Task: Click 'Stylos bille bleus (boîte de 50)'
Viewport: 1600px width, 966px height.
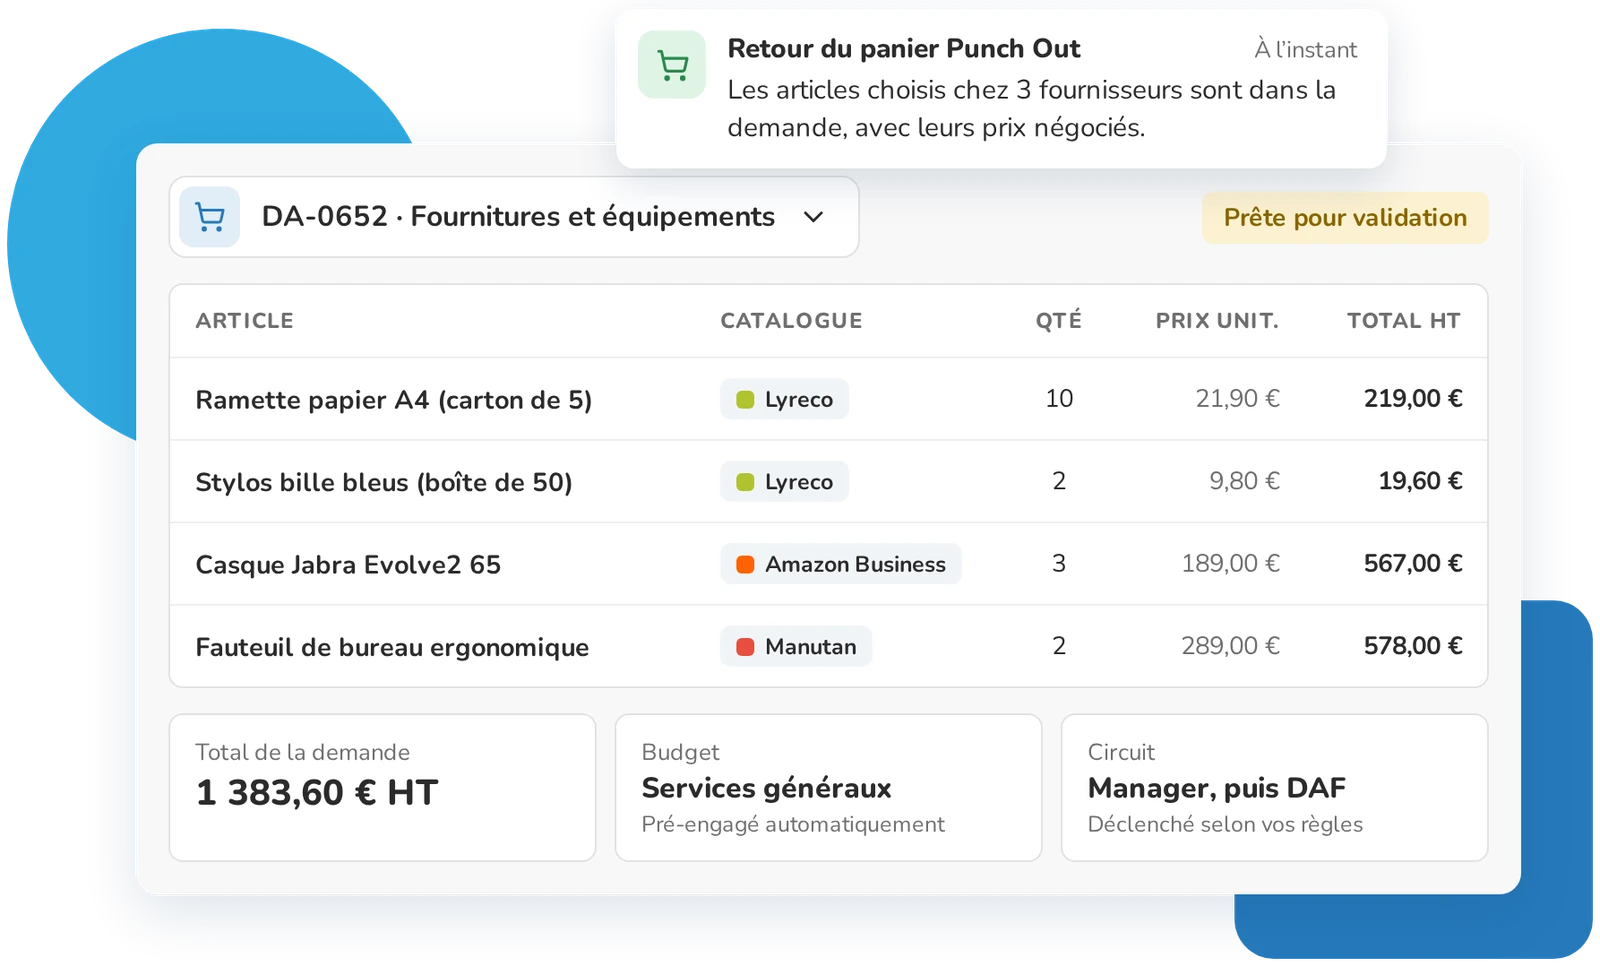Action: (384, 482)
